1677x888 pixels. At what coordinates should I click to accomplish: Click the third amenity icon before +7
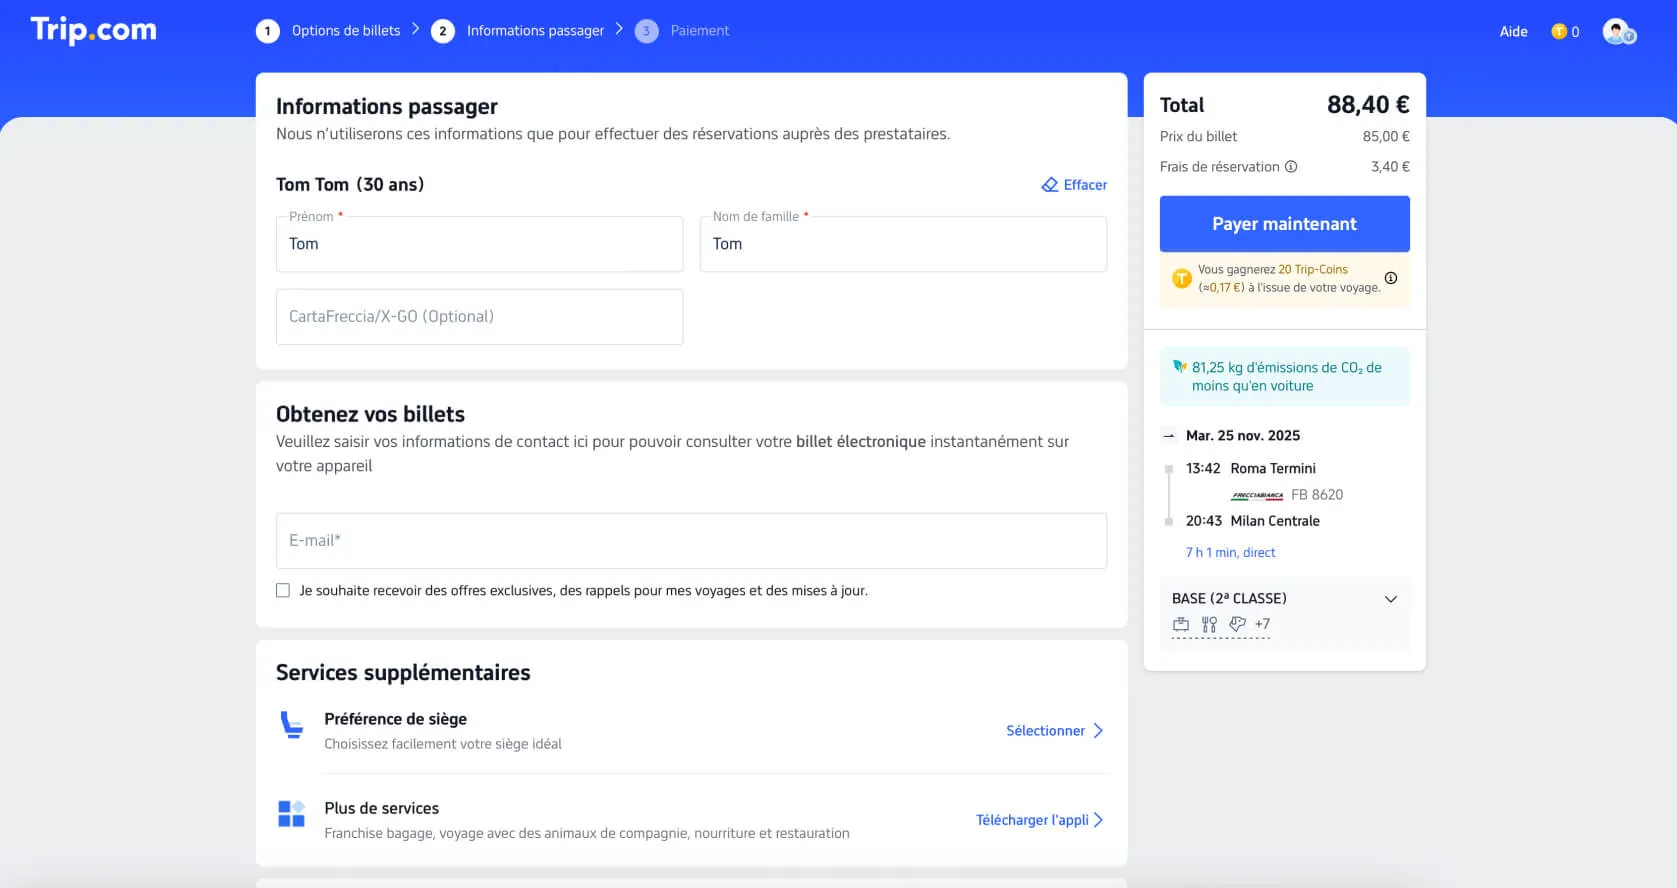(1237, 624)
